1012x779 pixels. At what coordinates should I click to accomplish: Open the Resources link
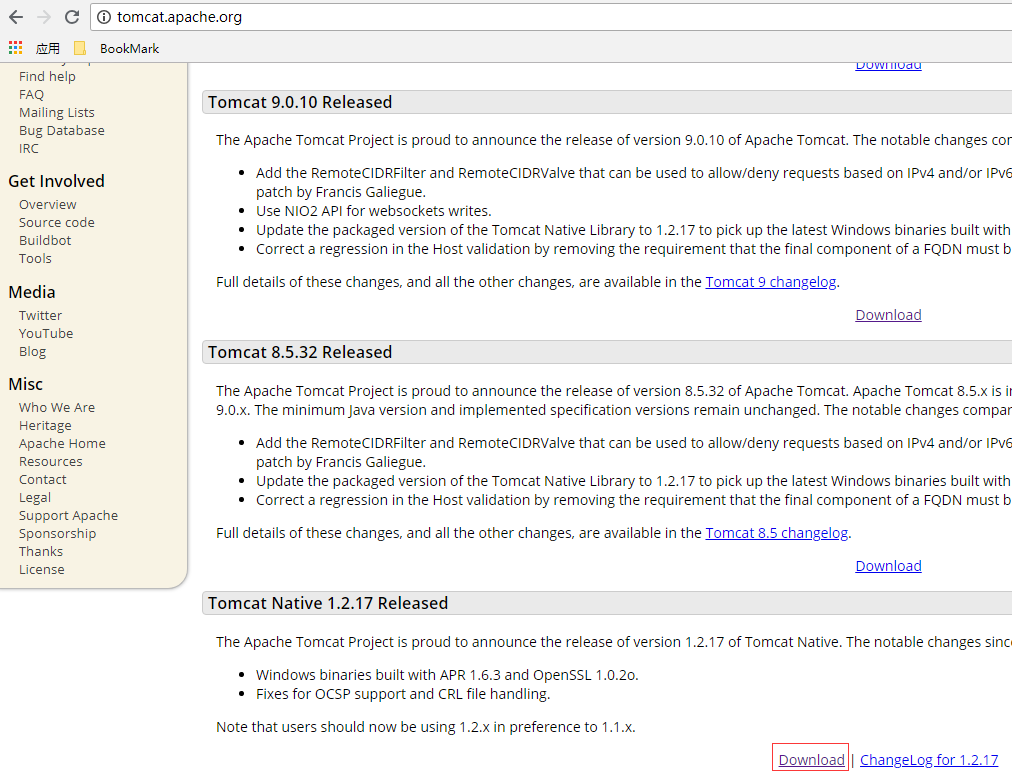click(x=50, y=461)
